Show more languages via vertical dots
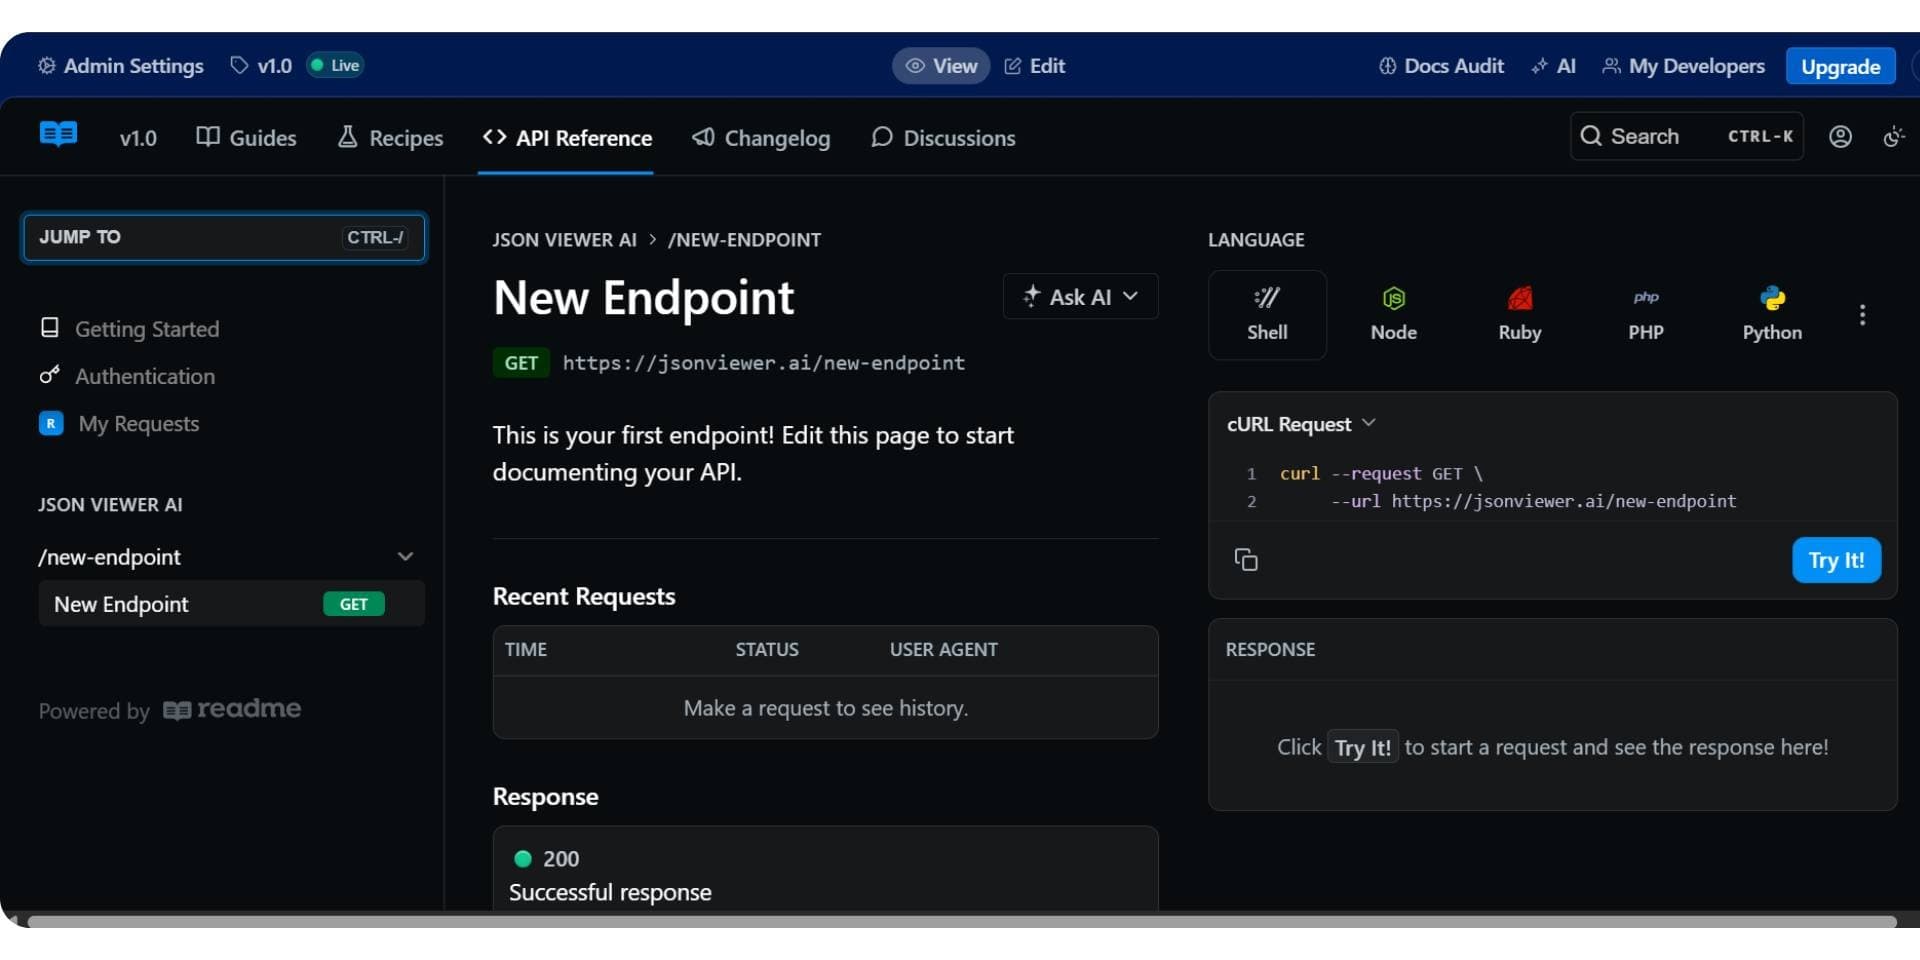 [1862, 315]
